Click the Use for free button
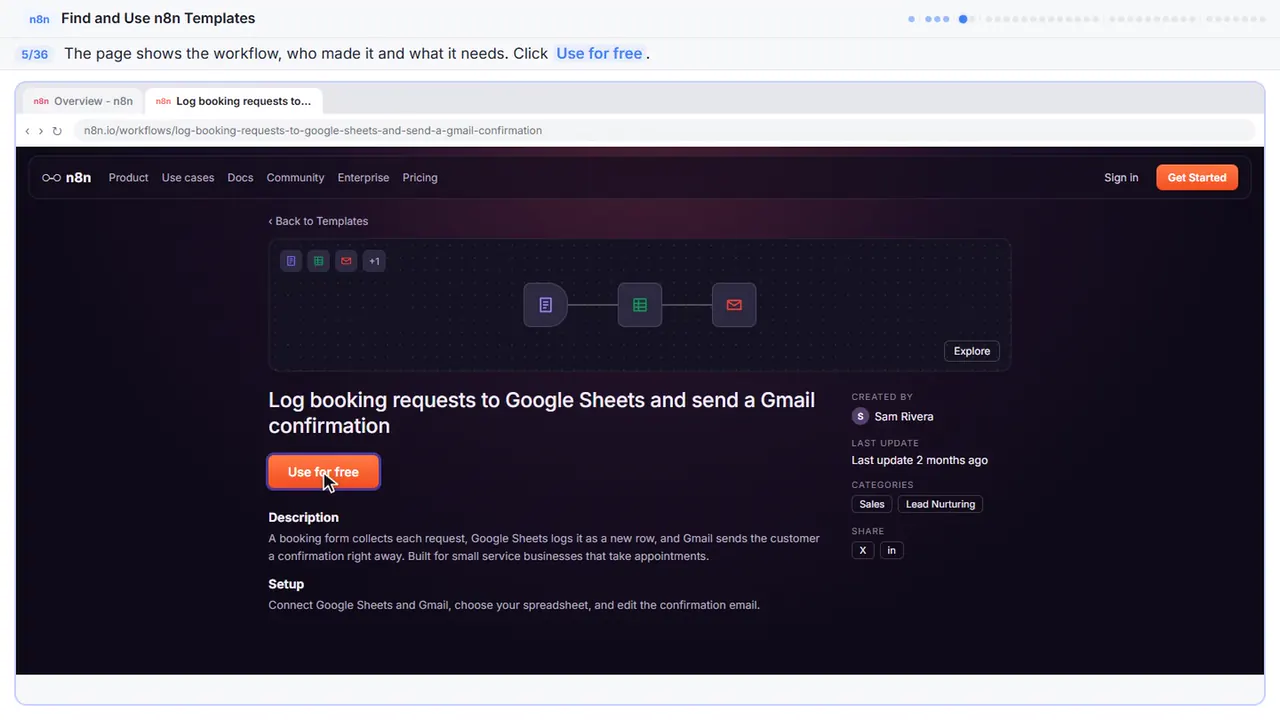Viewport: 1280px width, 720px height. [x=323, y=472]
